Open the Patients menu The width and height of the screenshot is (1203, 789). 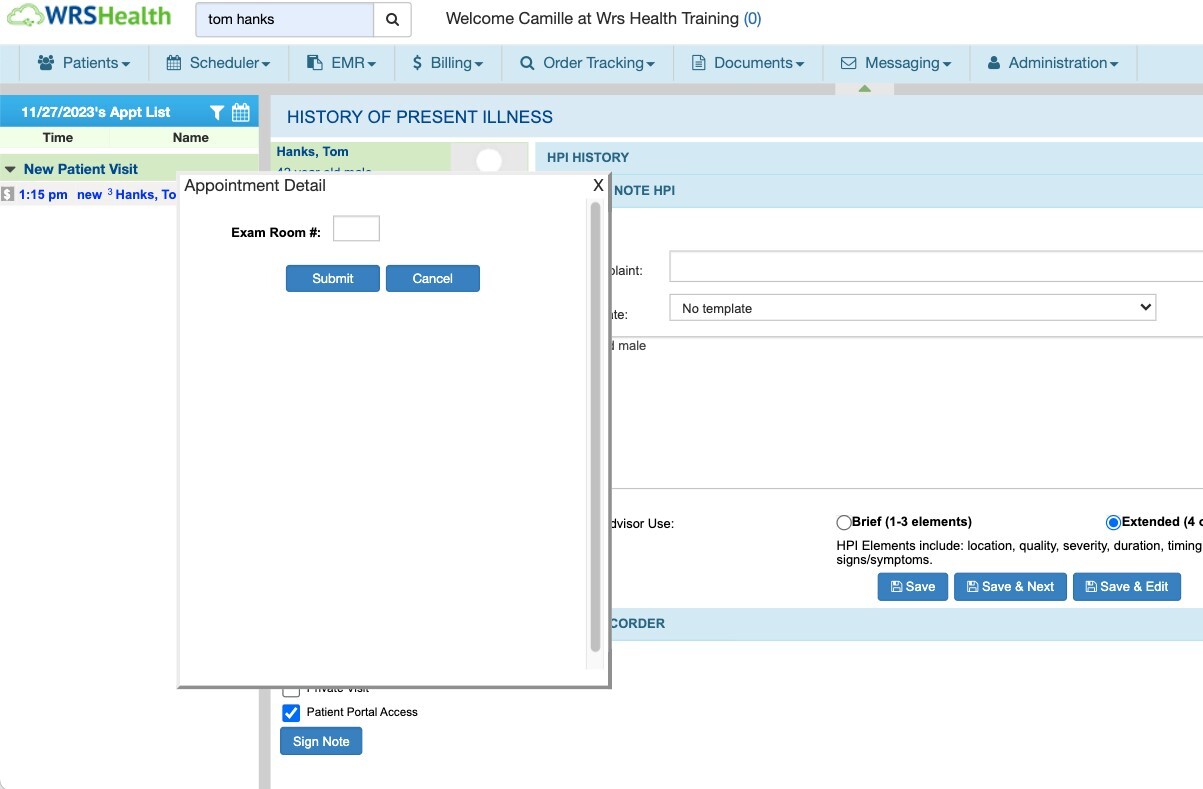[84, 63]
